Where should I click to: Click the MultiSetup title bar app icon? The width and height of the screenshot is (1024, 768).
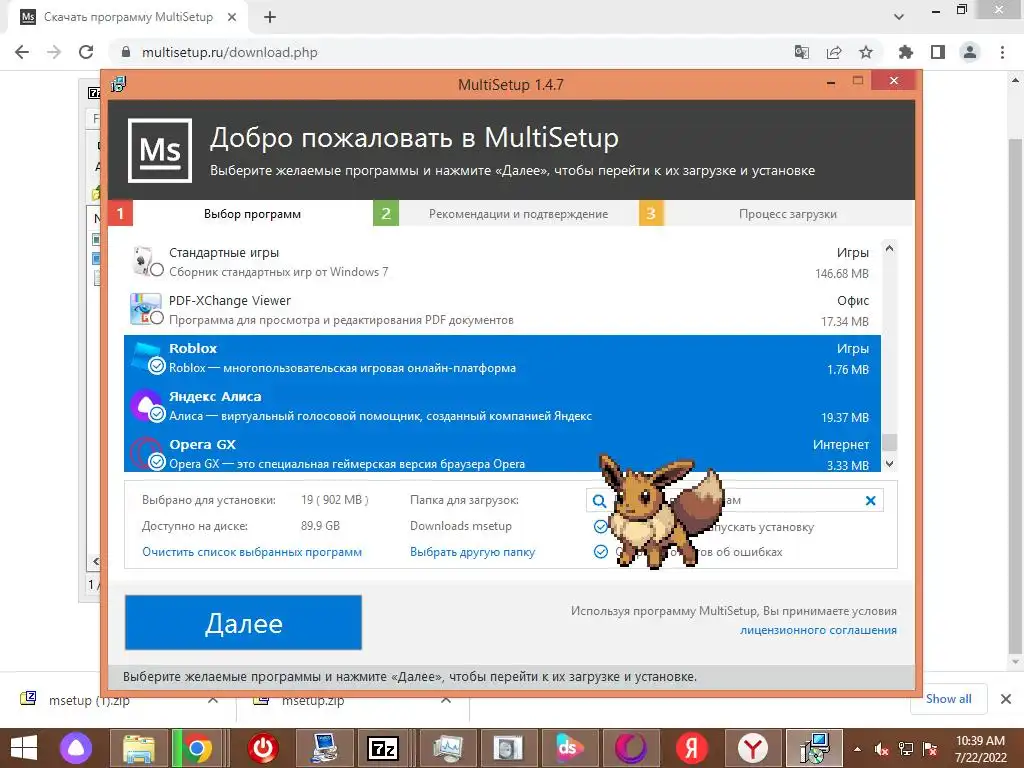(x=118, y=84)
